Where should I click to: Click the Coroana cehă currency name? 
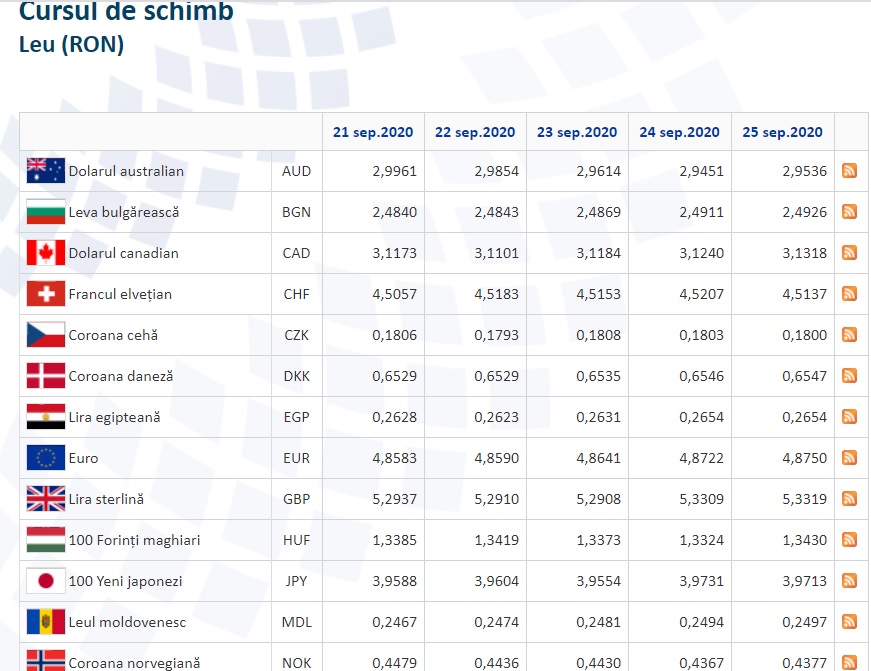(113, 336)
